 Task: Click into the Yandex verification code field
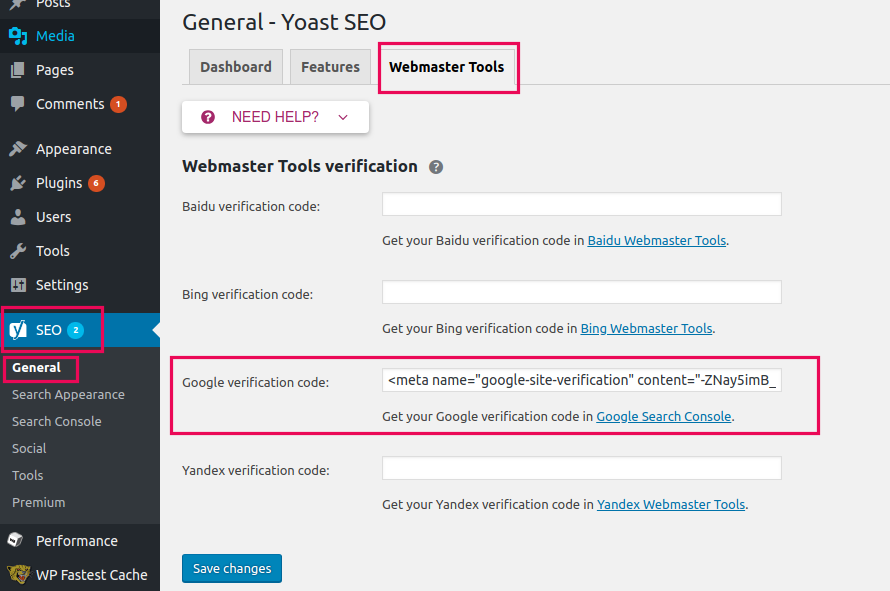point(581,469)
